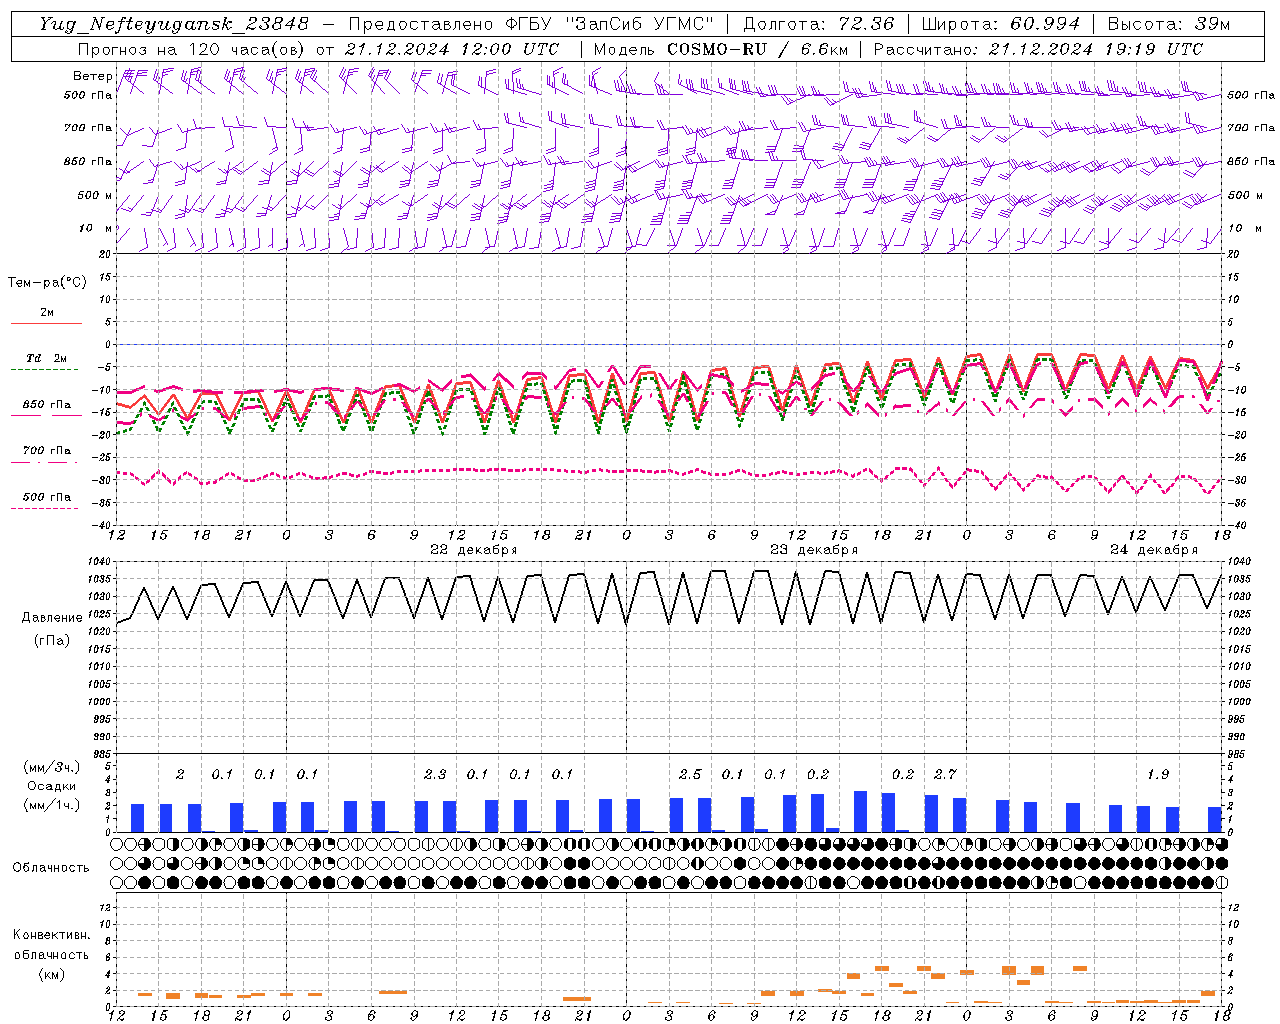Screen dimensions: 1280x1024
Task: Click the left '10 м' wind level label
Action: [95, 228]
